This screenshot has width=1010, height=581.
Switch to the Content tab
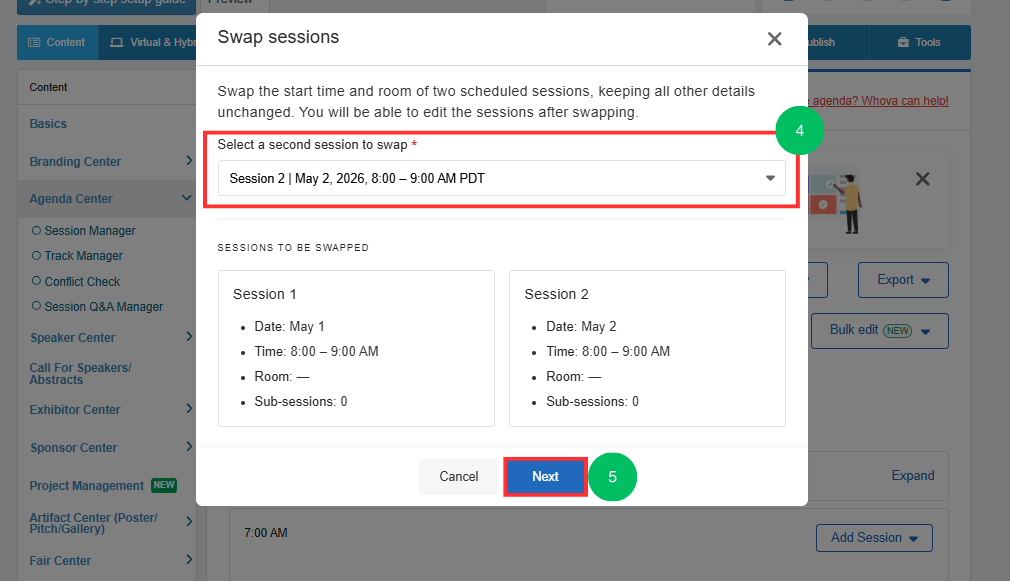[57, 43]
